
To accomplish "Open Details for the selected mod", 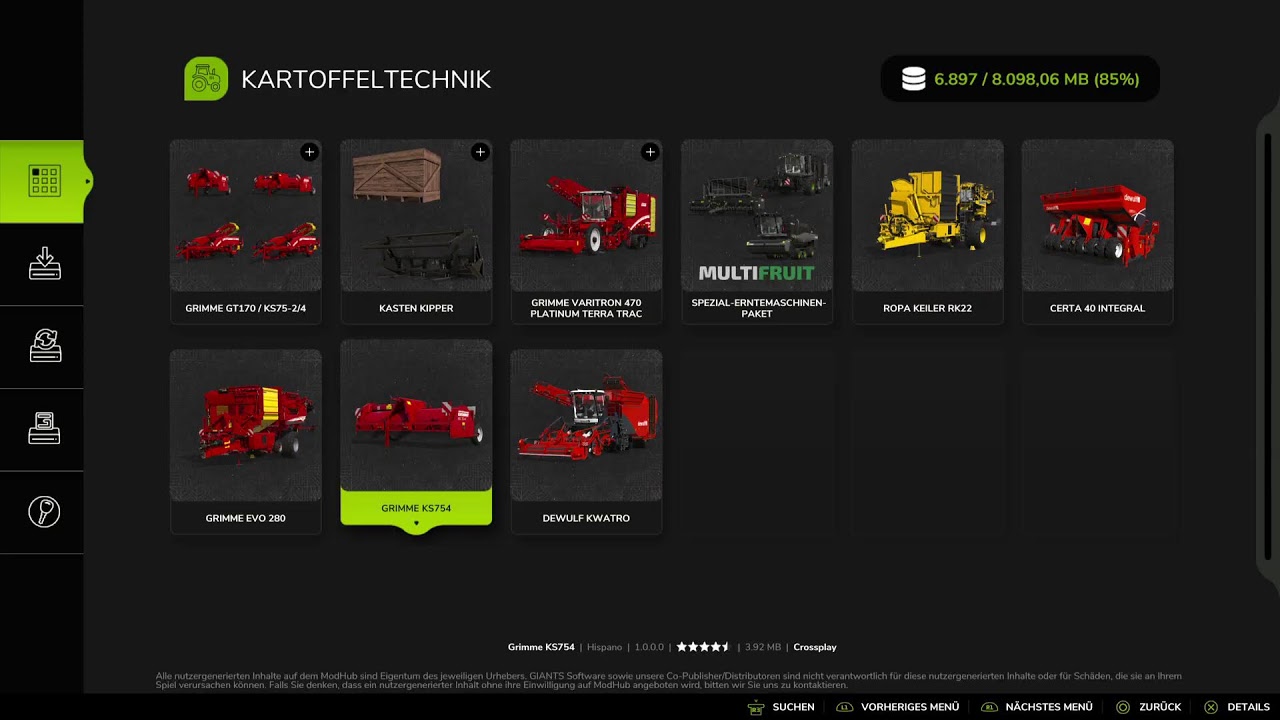I will click(x=1236, y=707).
